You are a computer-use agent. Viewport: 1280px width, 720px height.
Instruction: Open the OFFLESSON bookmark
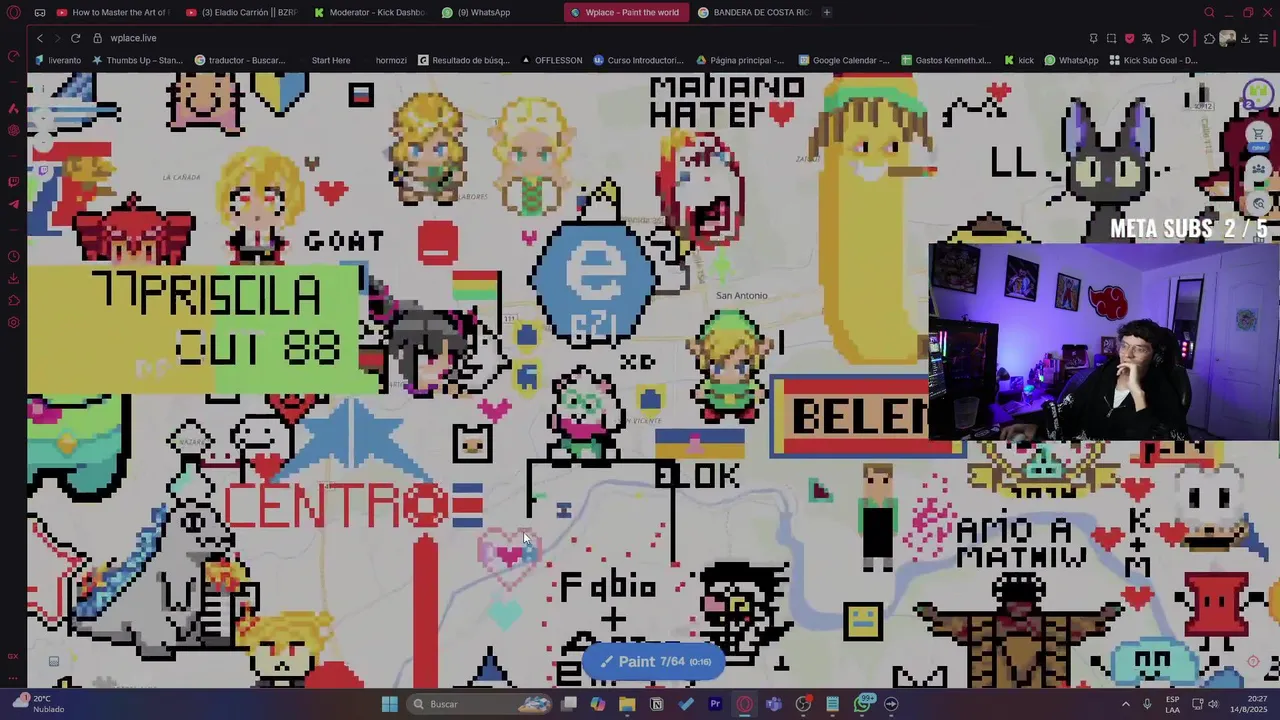click(x=551, y=60)
